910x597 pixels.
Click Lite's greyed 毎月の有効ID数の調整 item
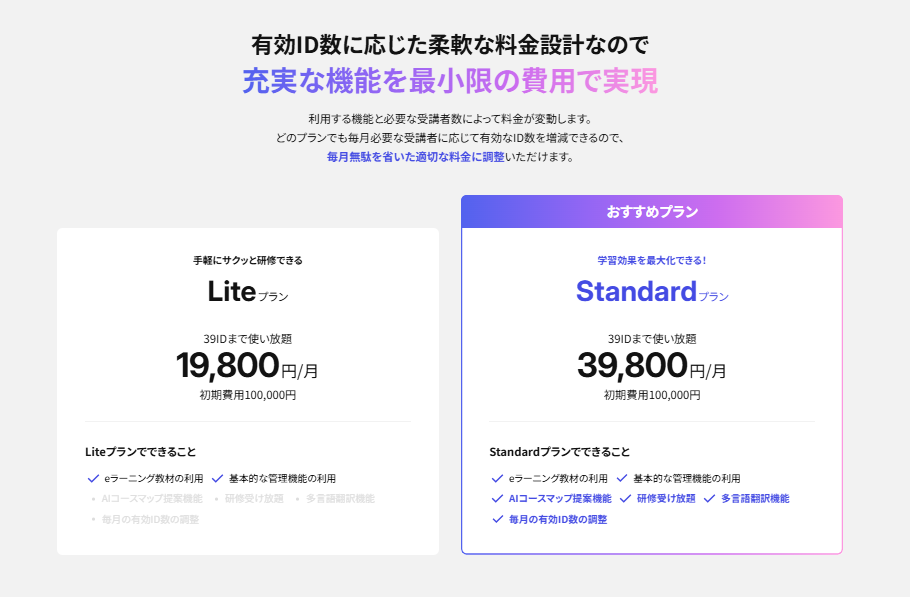tap(150, 519)
